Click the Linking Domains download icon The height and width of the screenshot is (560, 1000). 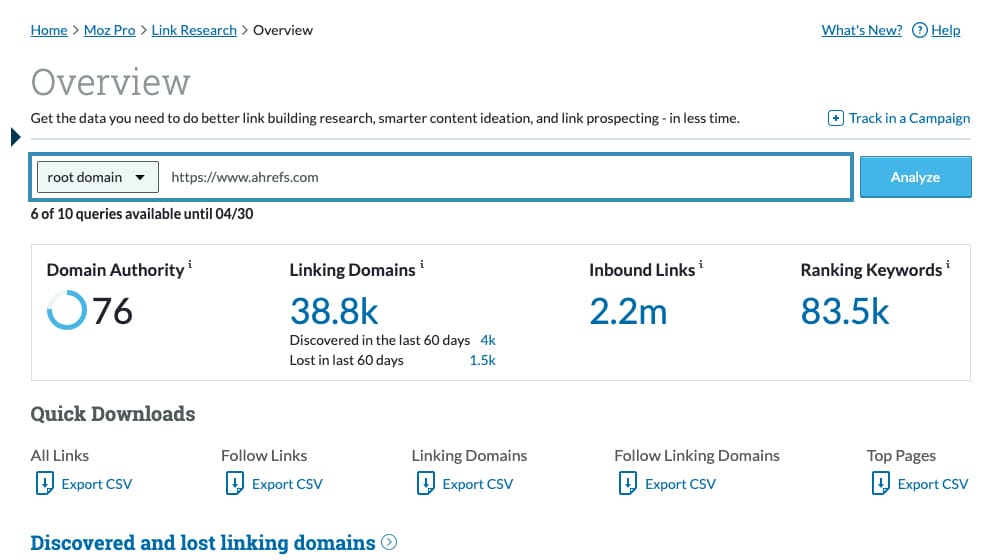tap(425, 483)
